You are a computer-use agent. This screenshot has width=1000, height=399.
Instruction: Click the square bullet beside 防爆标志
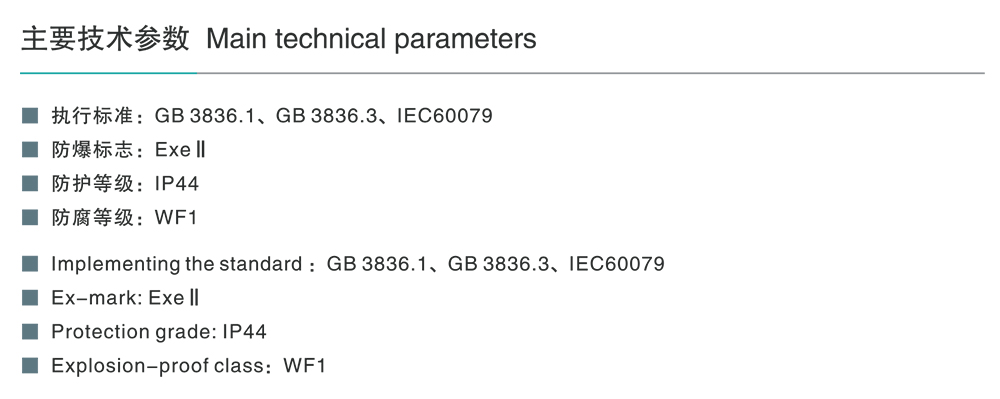(x=30, y=150)
